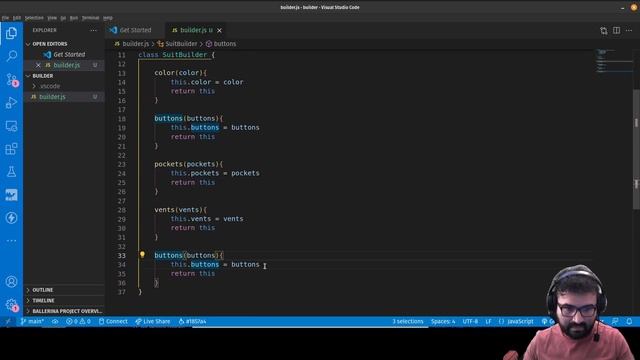This screenshot has width=640, height=360.
Task: Start Live Share from status bar
Action: click(x=153, y=322)
